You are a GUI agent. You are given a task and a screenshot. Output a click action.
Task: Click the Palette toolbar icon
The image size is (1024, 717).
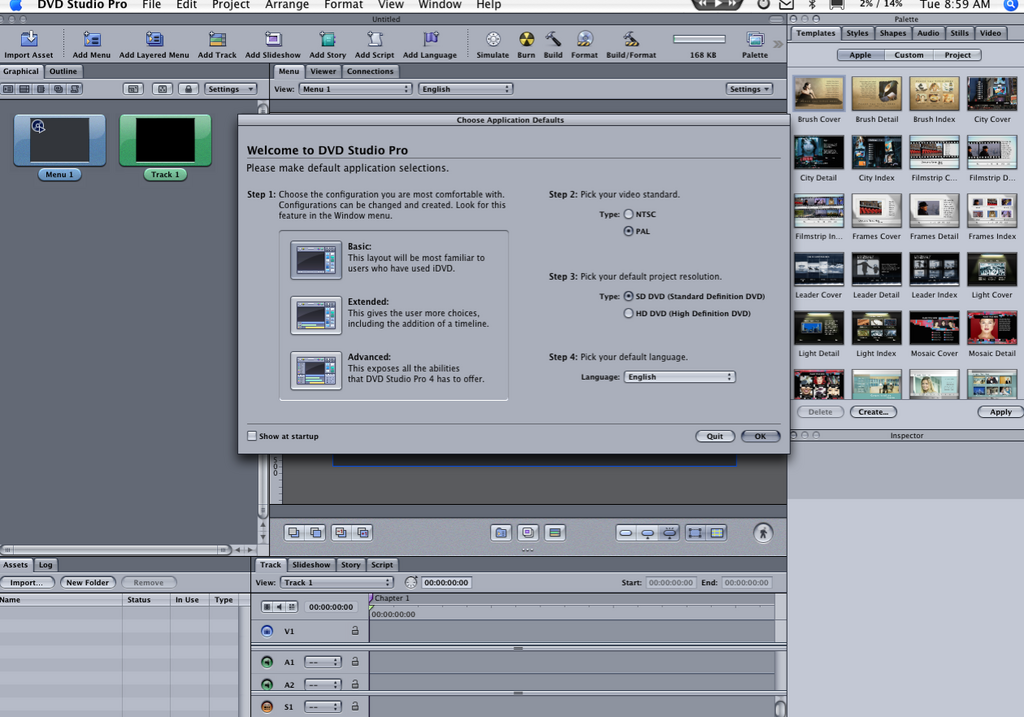(x=755, y=39)
